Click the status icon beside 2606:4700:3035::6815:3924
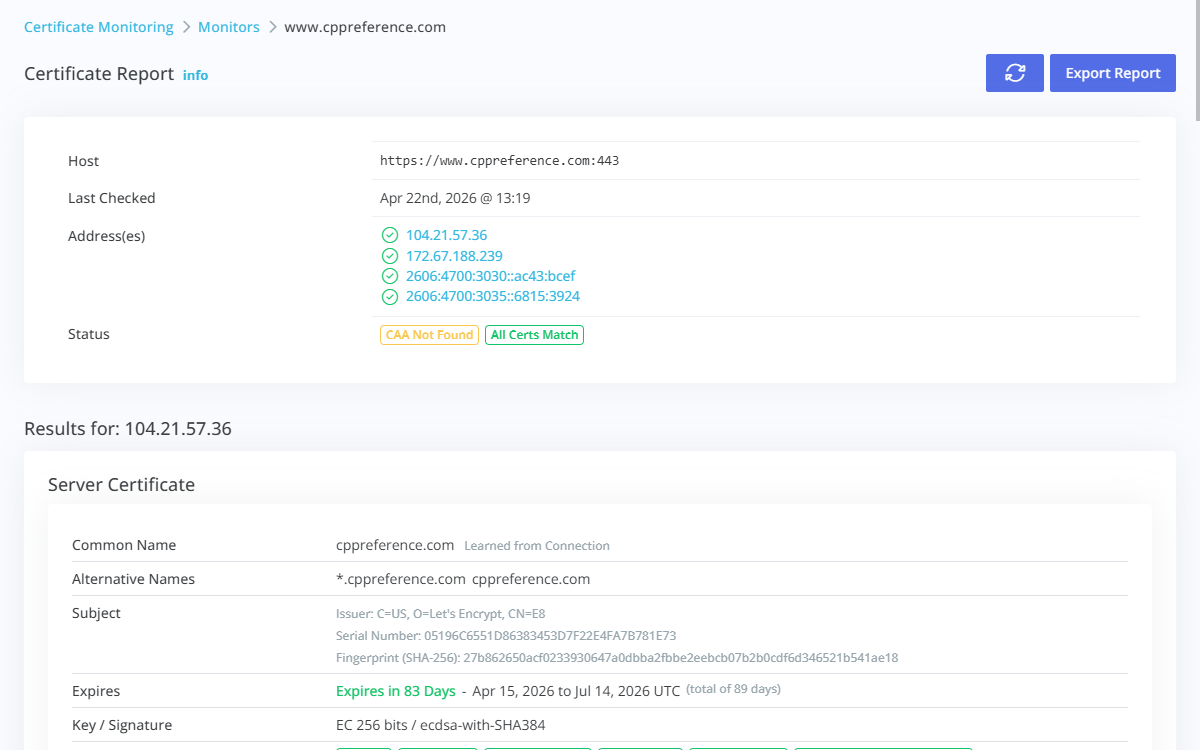 (x=389, y=297)
